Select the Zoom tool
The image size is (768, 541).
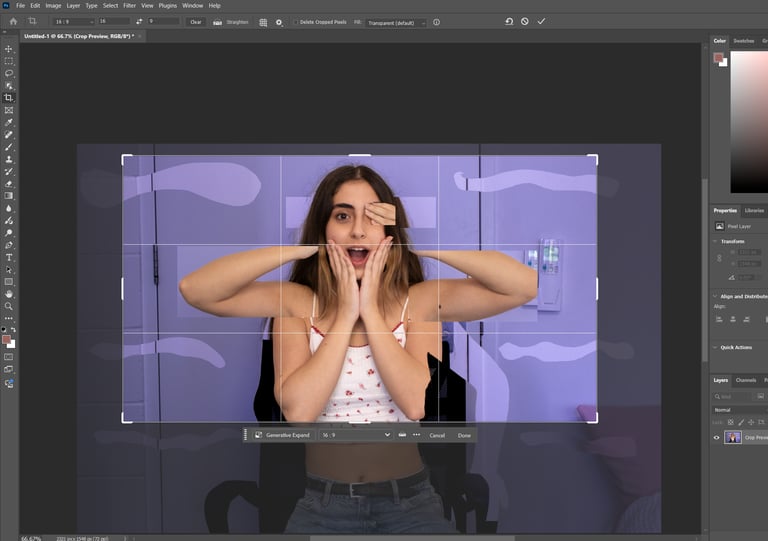coord(9,307)
